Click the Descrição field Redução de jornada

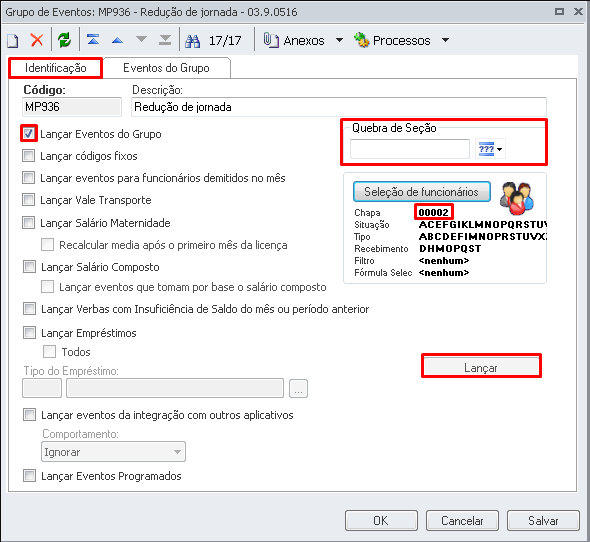(x=339, y=107)
